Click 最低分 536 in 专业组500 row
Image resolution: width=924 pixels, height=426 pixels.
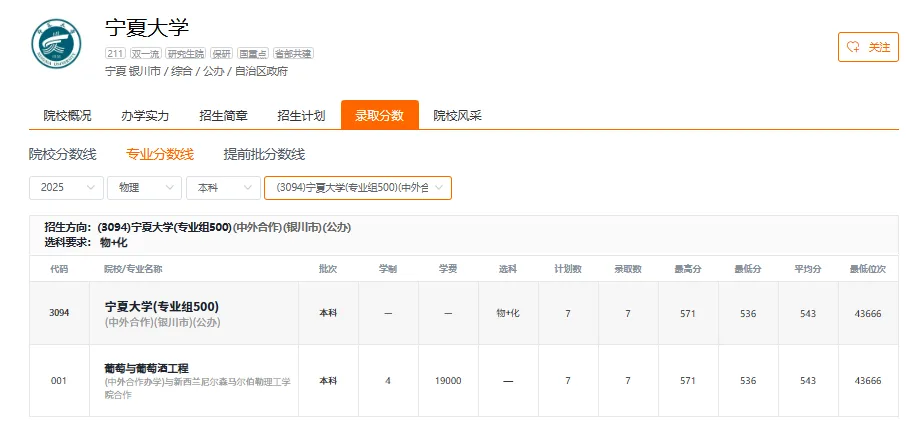pyautogui.click(x=748, y=313)
